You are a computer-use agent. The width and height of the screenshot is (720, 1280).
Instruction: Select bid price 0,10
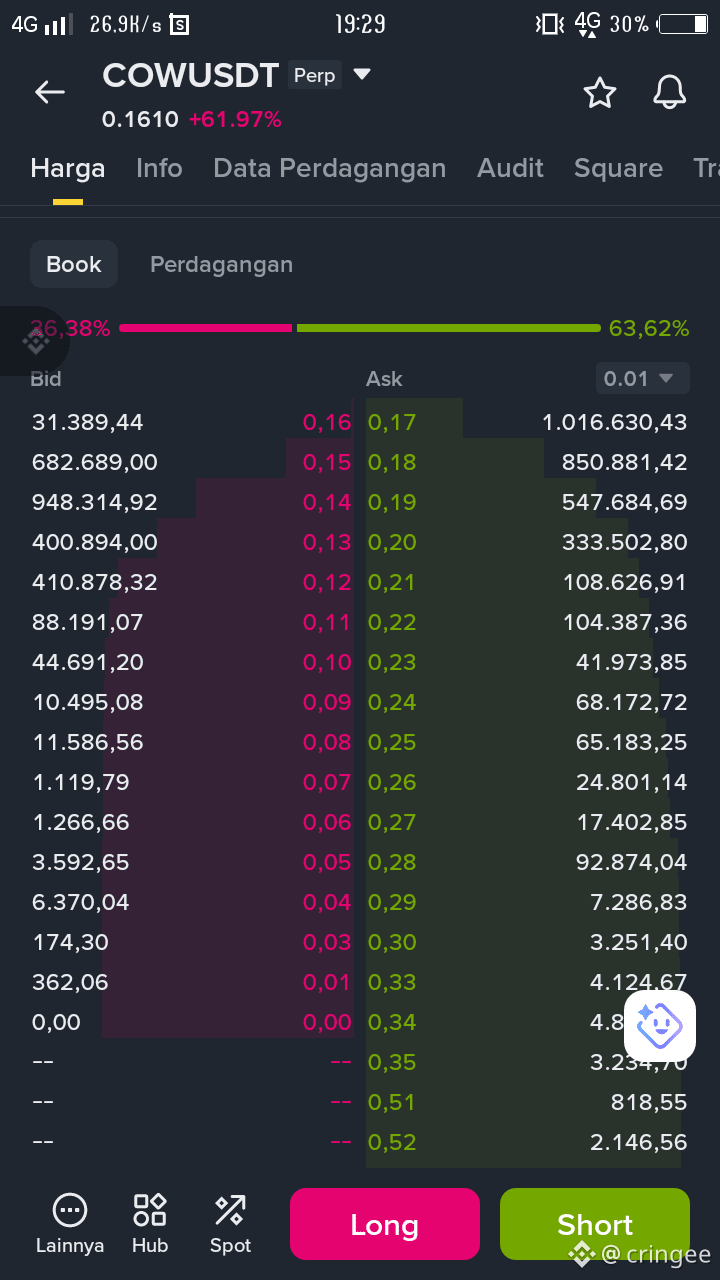pyautogui.click(x=327, y=662)
